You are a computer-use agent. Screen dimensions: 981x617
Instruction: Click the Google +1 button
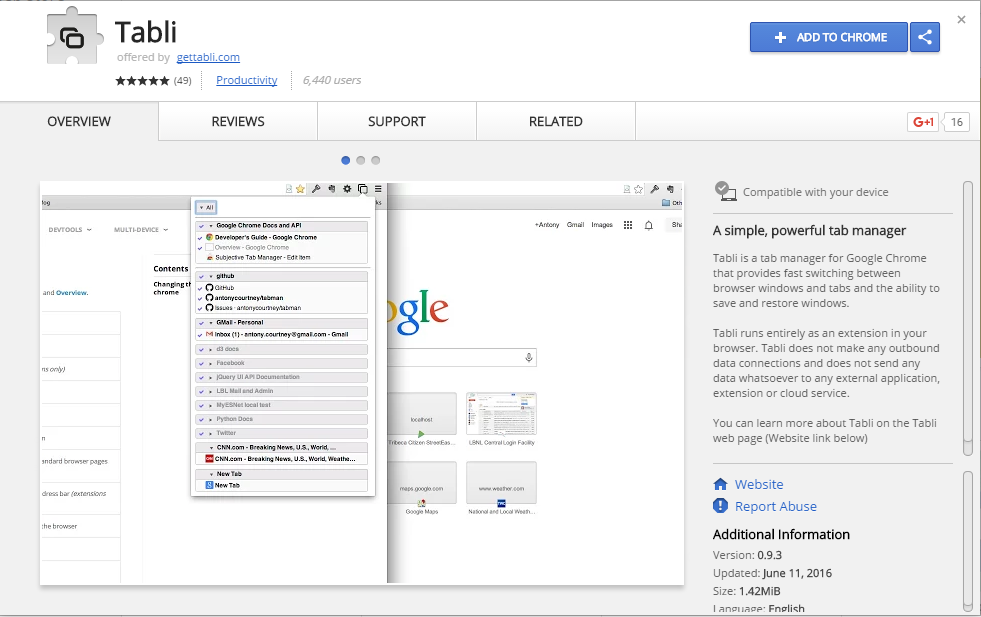pyautogui.click(x=923, y=122)
